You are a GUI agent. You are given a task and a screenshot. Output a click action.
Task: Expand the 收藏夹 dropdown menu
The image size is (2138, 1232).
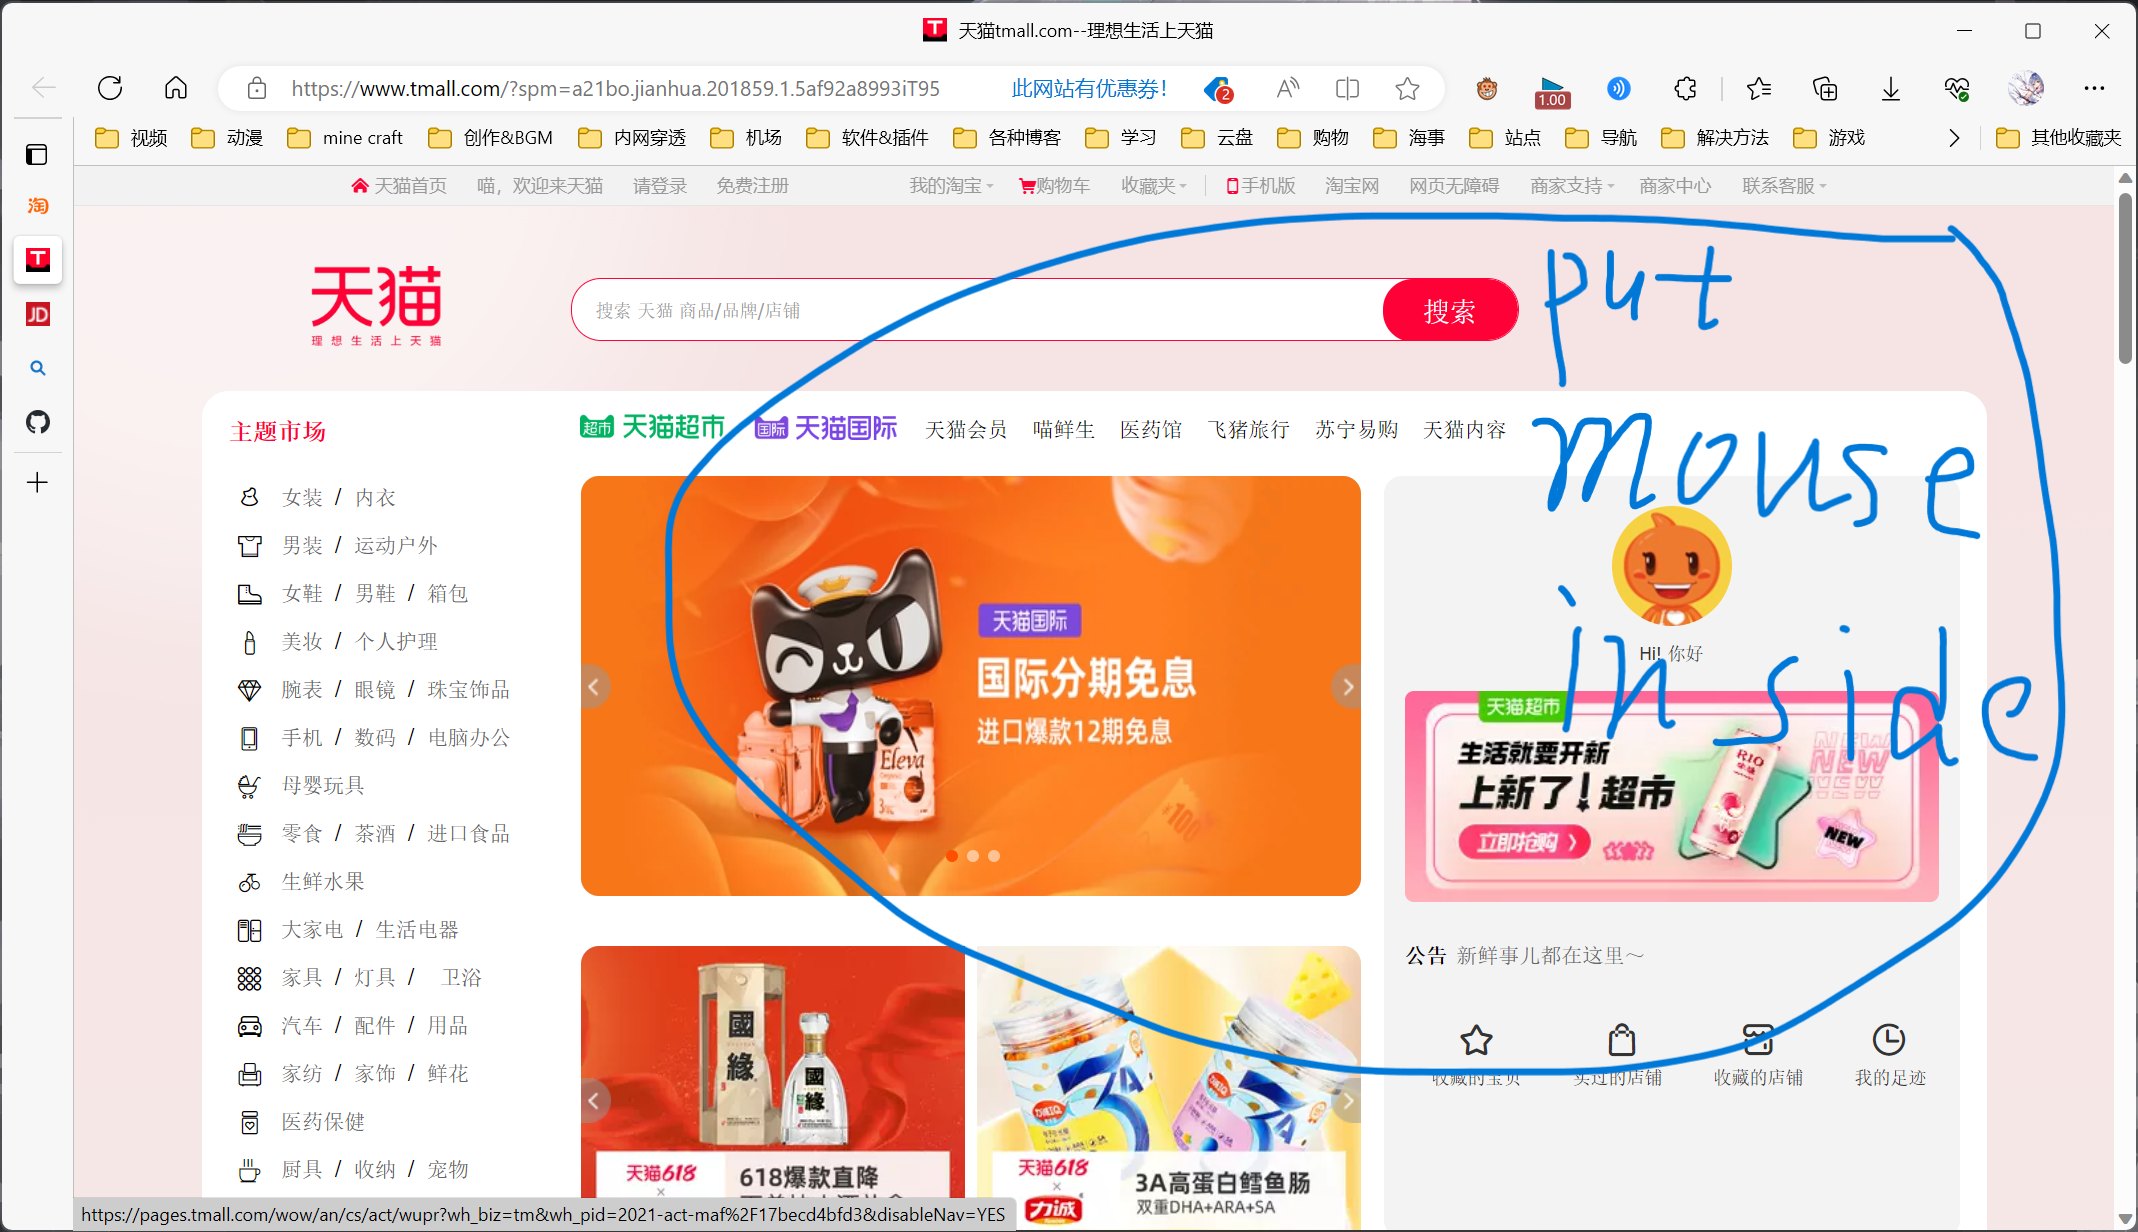pyautogui.click(x=1153, y=186)
